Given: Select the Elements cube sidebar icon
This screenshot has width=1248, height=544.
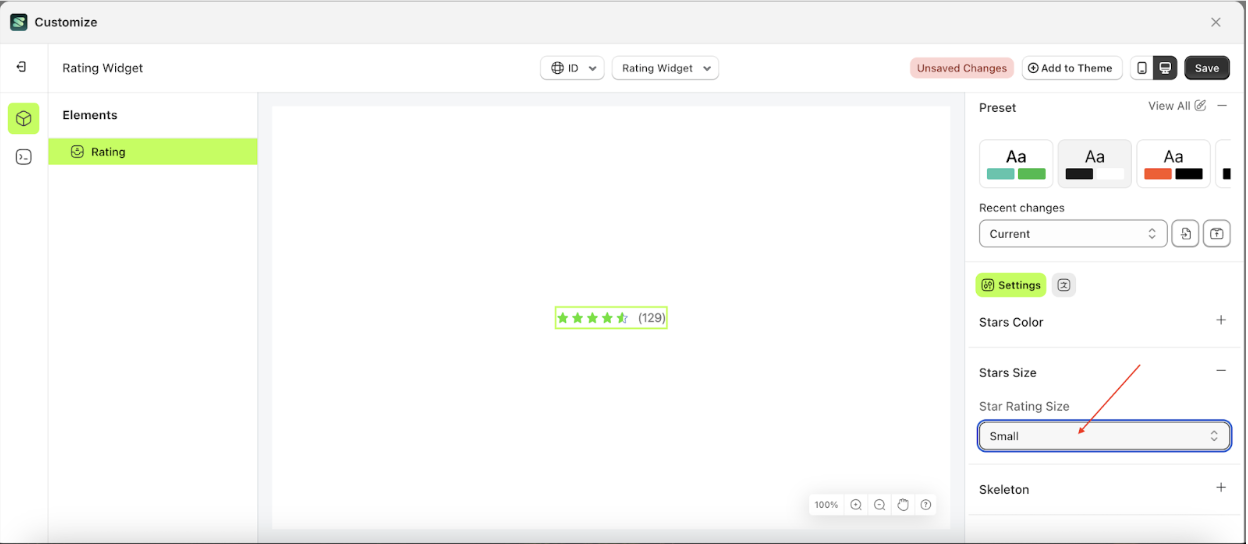Looking at the screenshot, I should pos(24,118).
